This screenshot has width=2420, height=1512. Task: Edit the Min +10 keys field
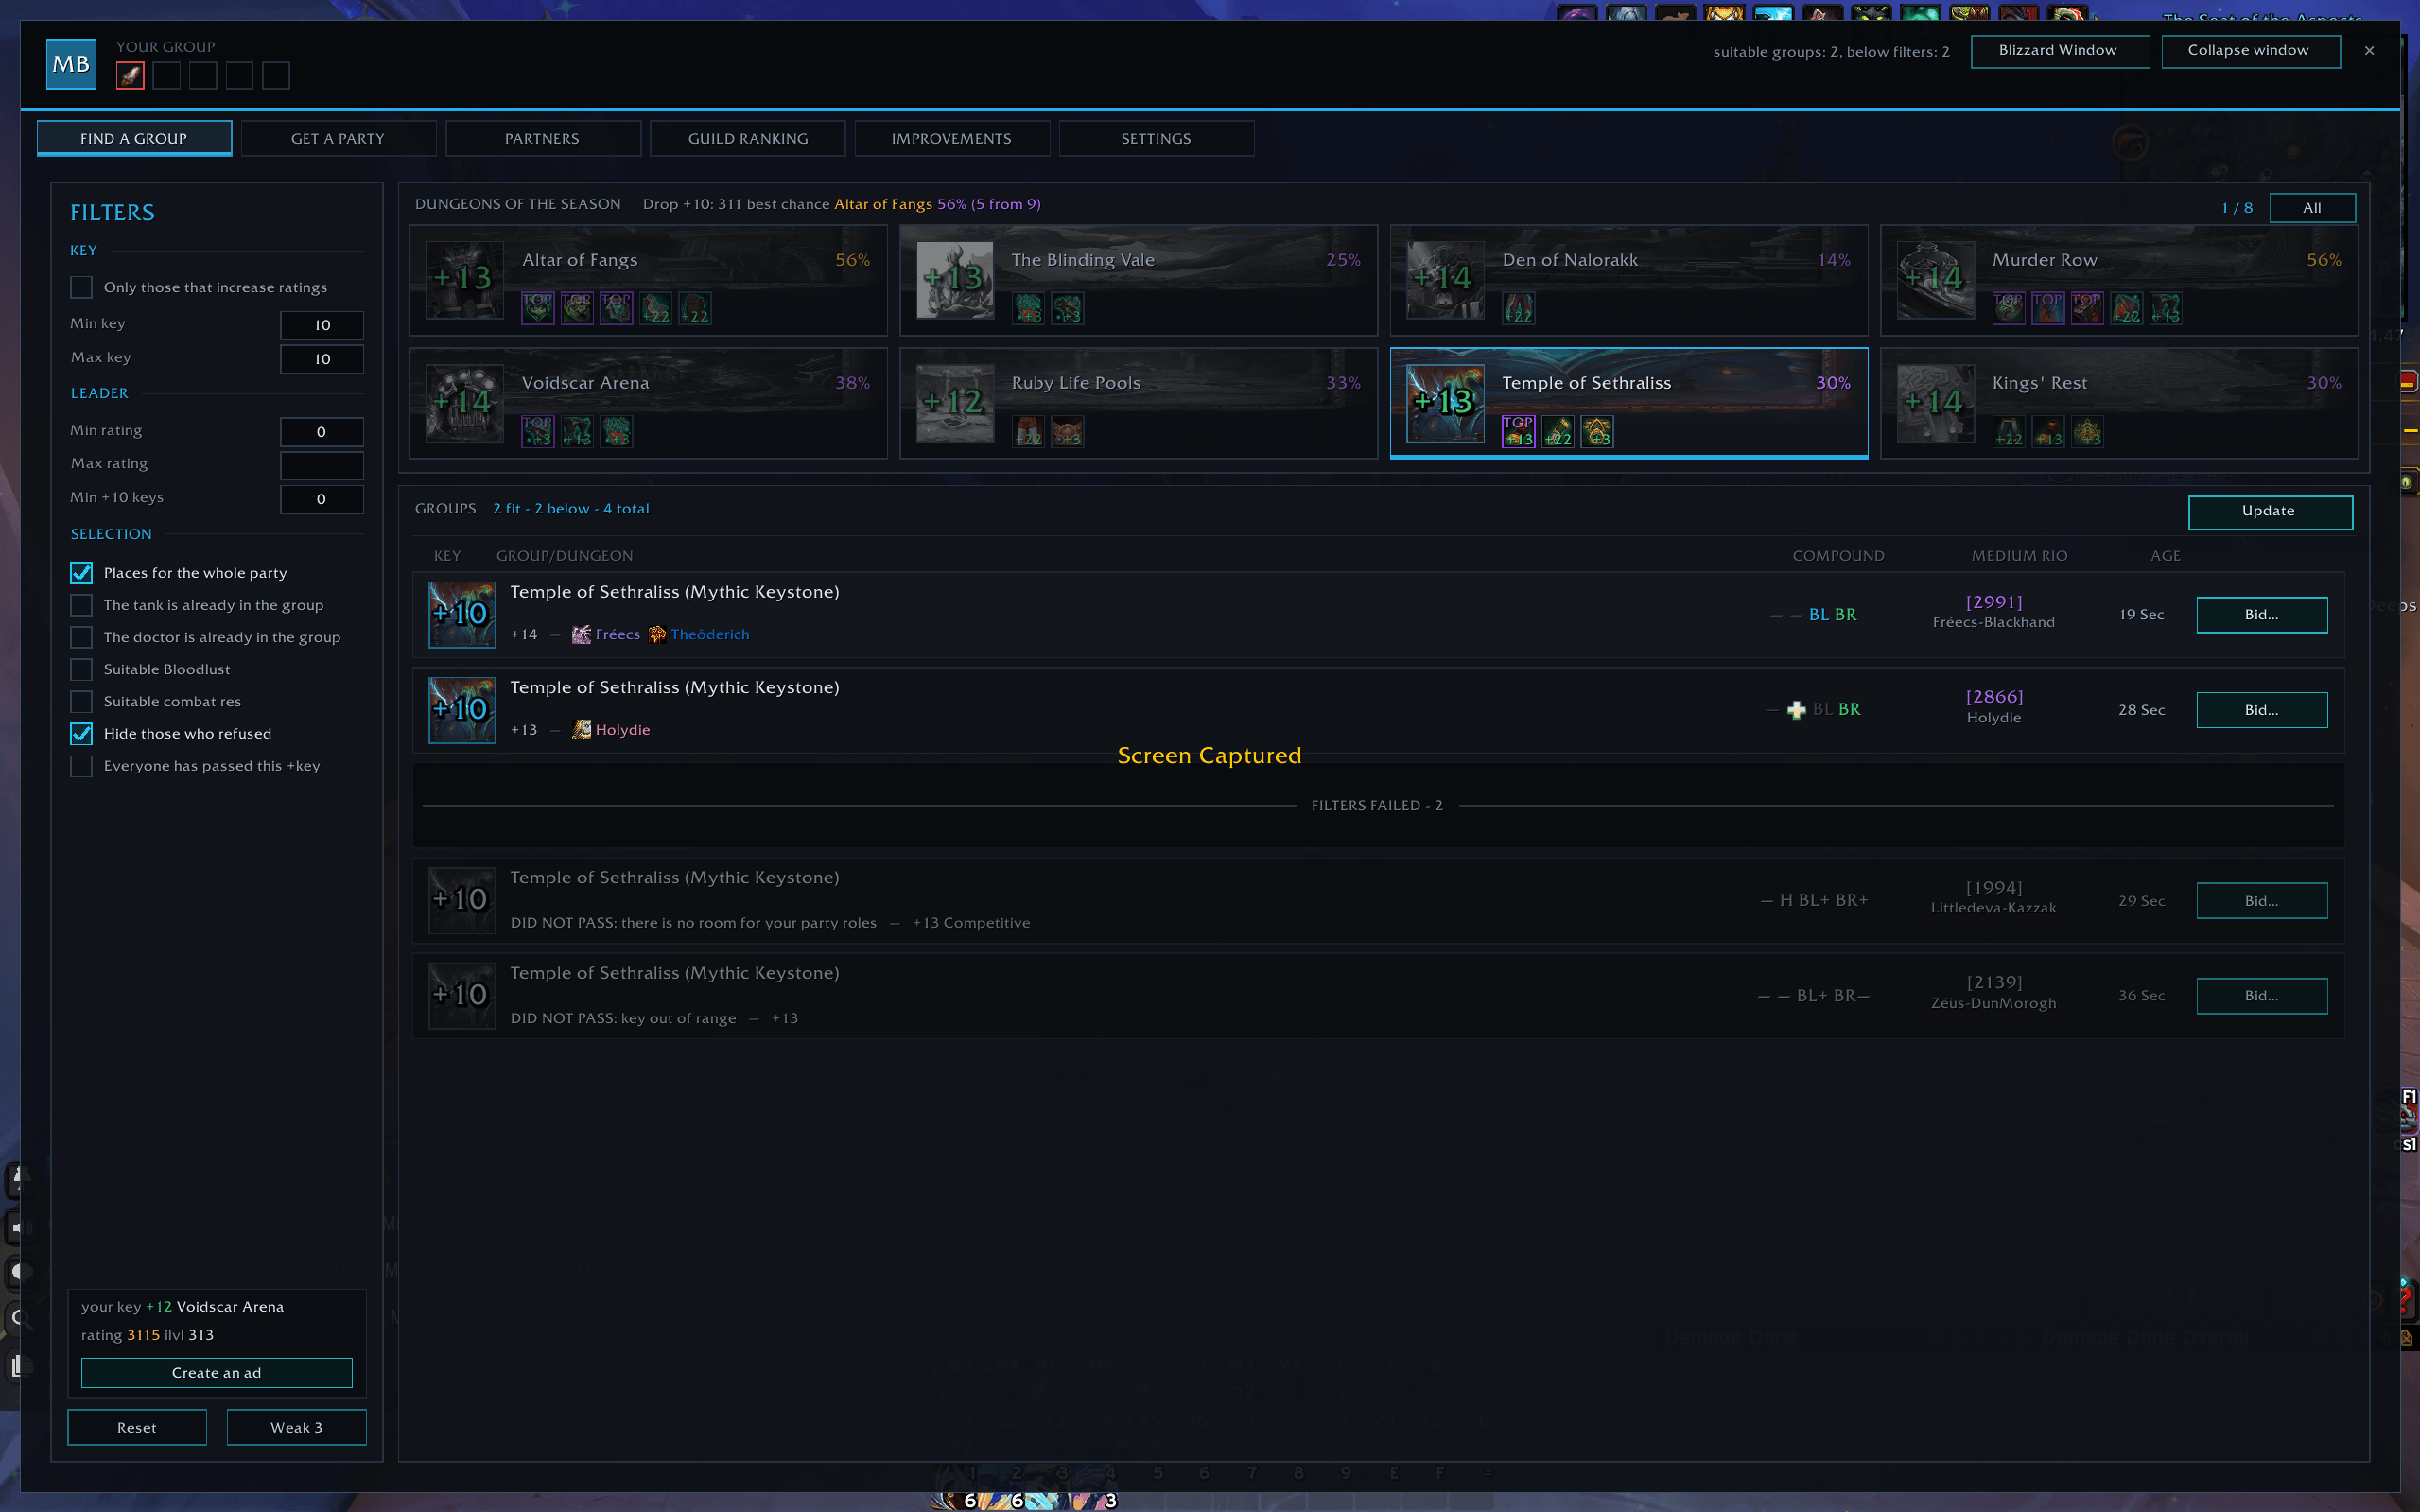322,499
